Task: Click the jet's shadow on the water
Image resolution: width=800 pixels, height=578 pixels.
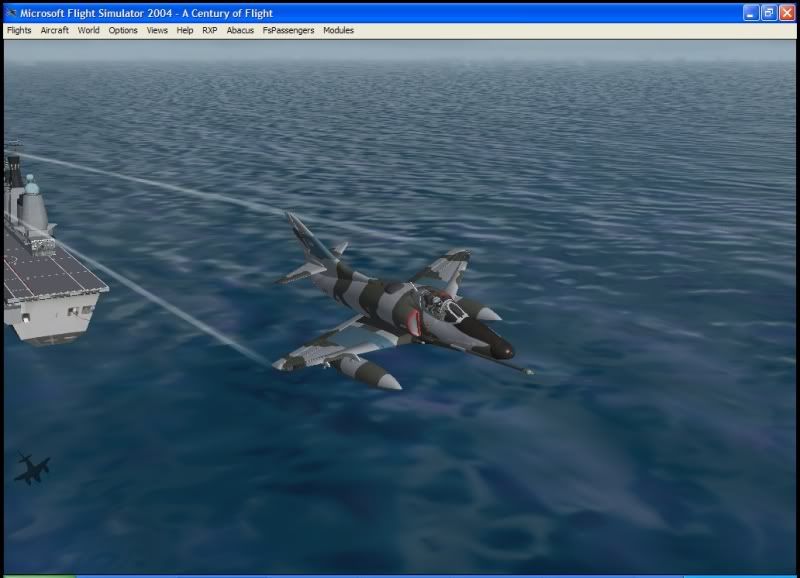Action: tap(32, 467)
